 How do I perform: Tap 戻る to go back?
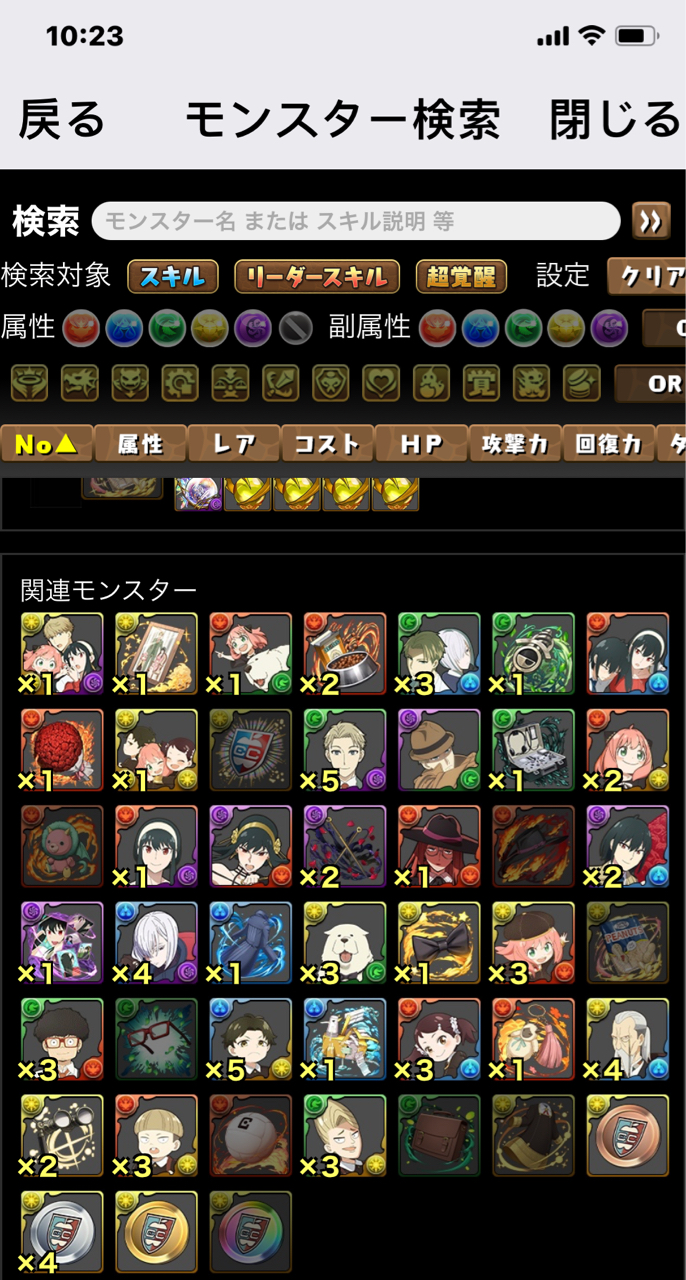click(x=62, y=120)
